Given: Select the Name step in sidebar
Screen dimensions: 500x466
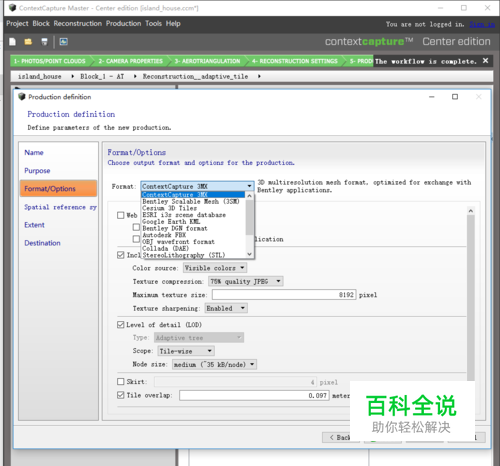Looking at the screenshot, I should (34, 153).
